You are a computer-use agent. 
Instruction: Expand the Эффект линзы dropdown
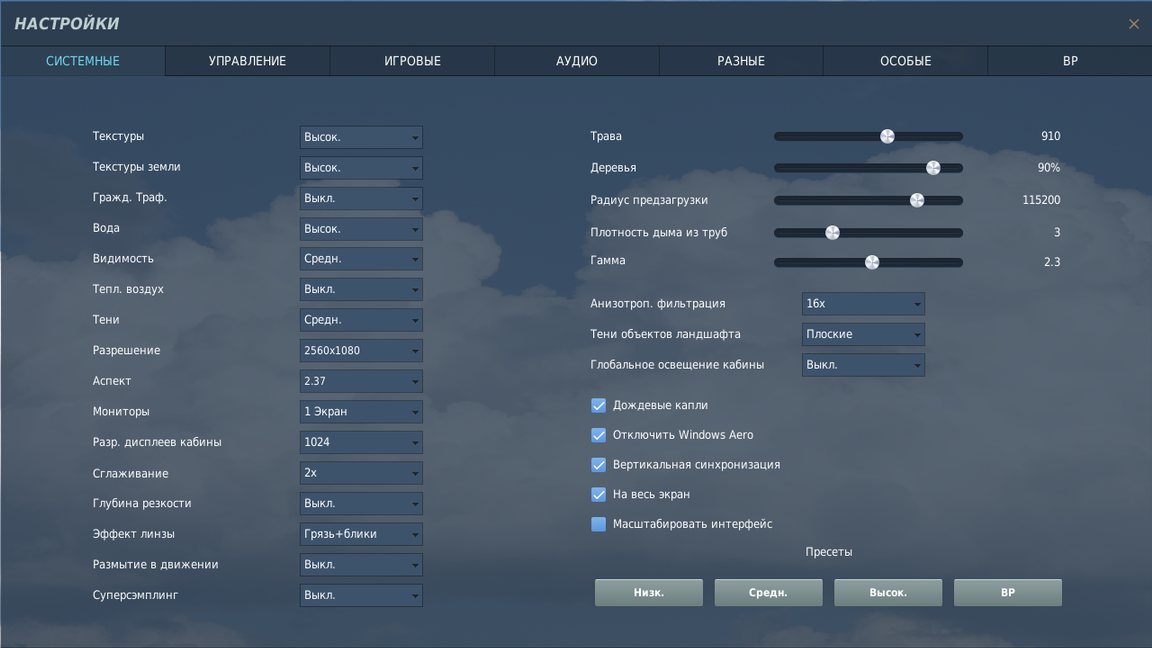pyautogui.click(x=361, y=534)
